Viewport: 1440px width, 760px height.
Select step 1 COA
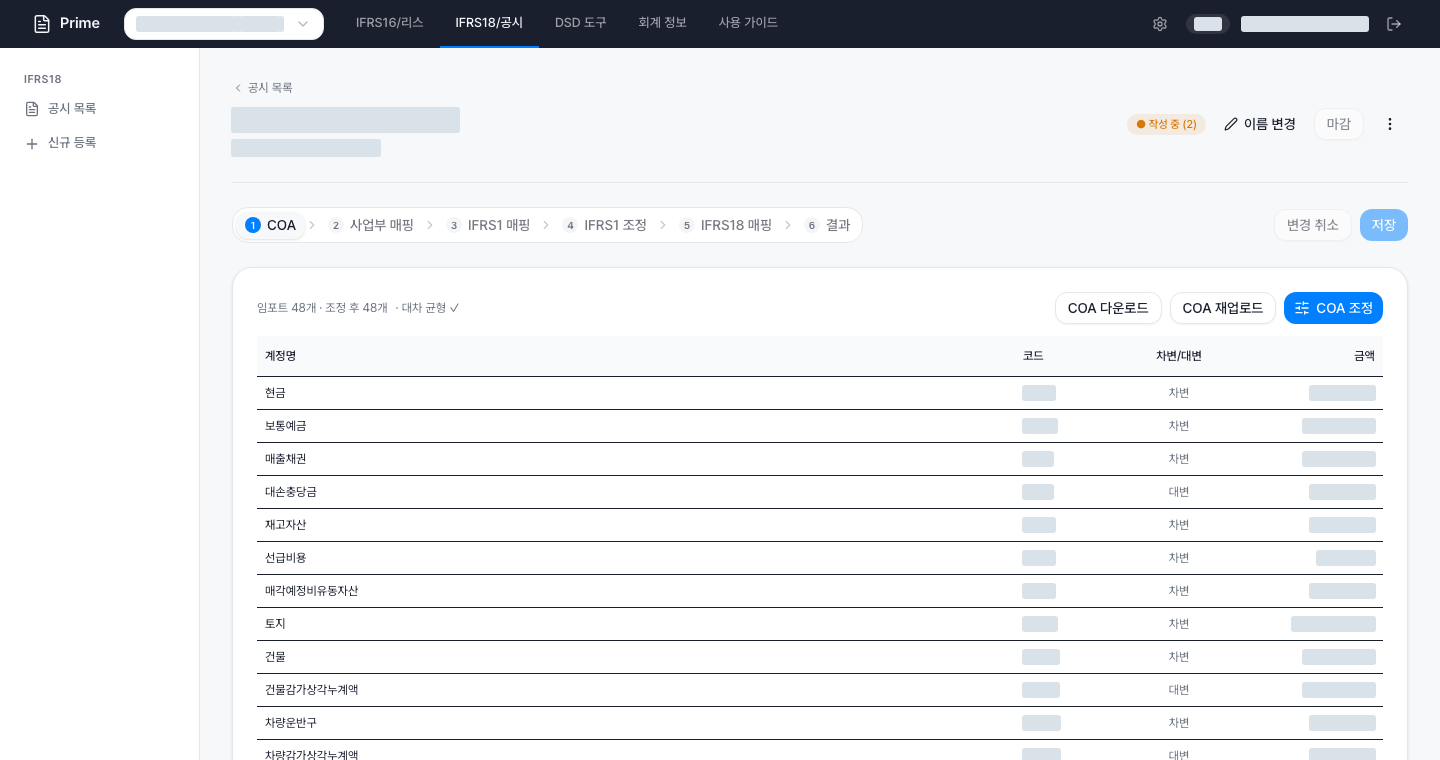271,225
